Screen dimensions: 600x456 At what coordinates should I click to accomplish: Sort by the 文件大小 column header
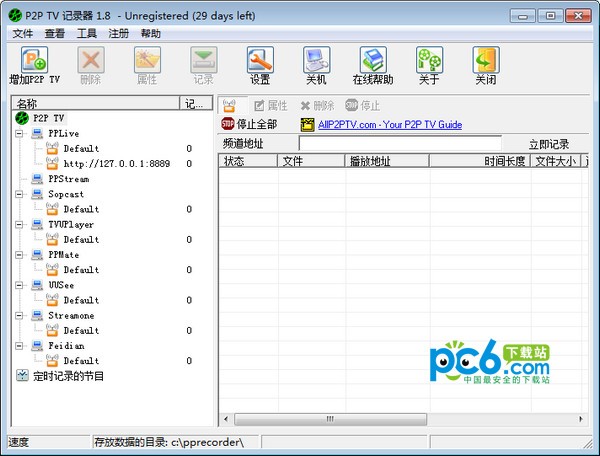tap(556, 161)
